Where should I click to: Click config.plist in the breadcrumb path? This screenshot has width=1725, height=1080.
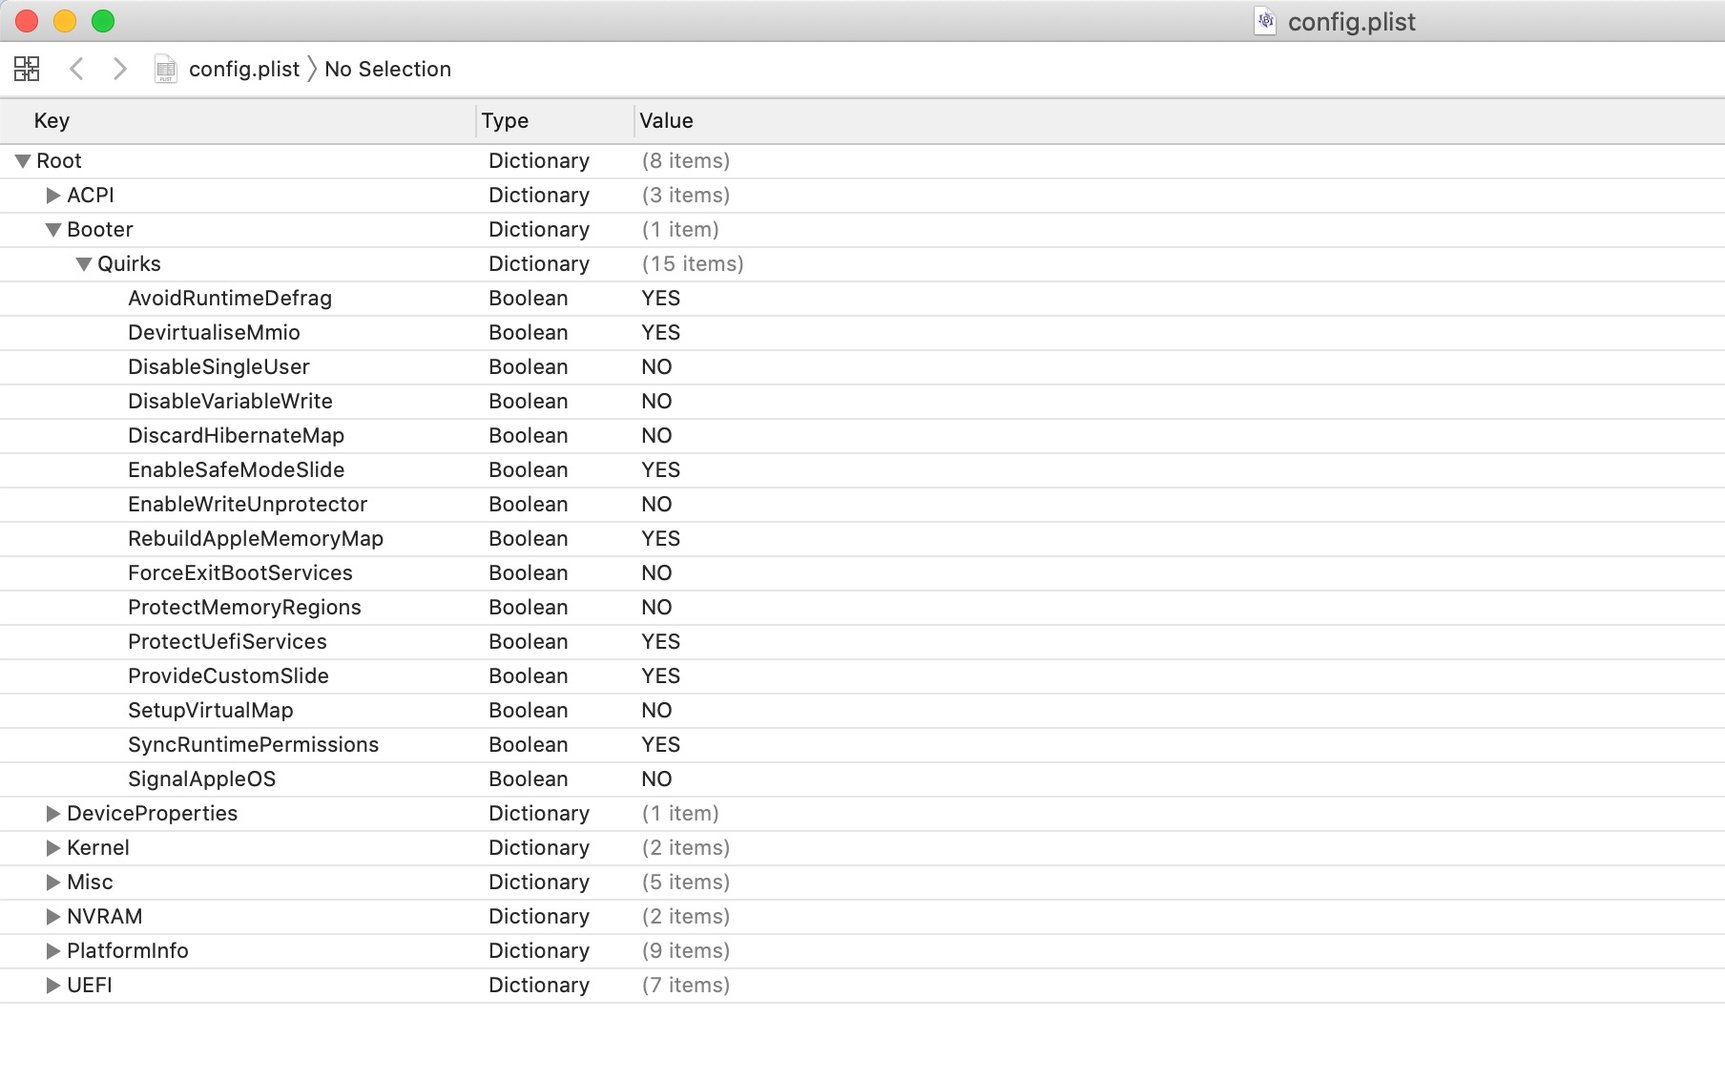[x=244, y=69]
